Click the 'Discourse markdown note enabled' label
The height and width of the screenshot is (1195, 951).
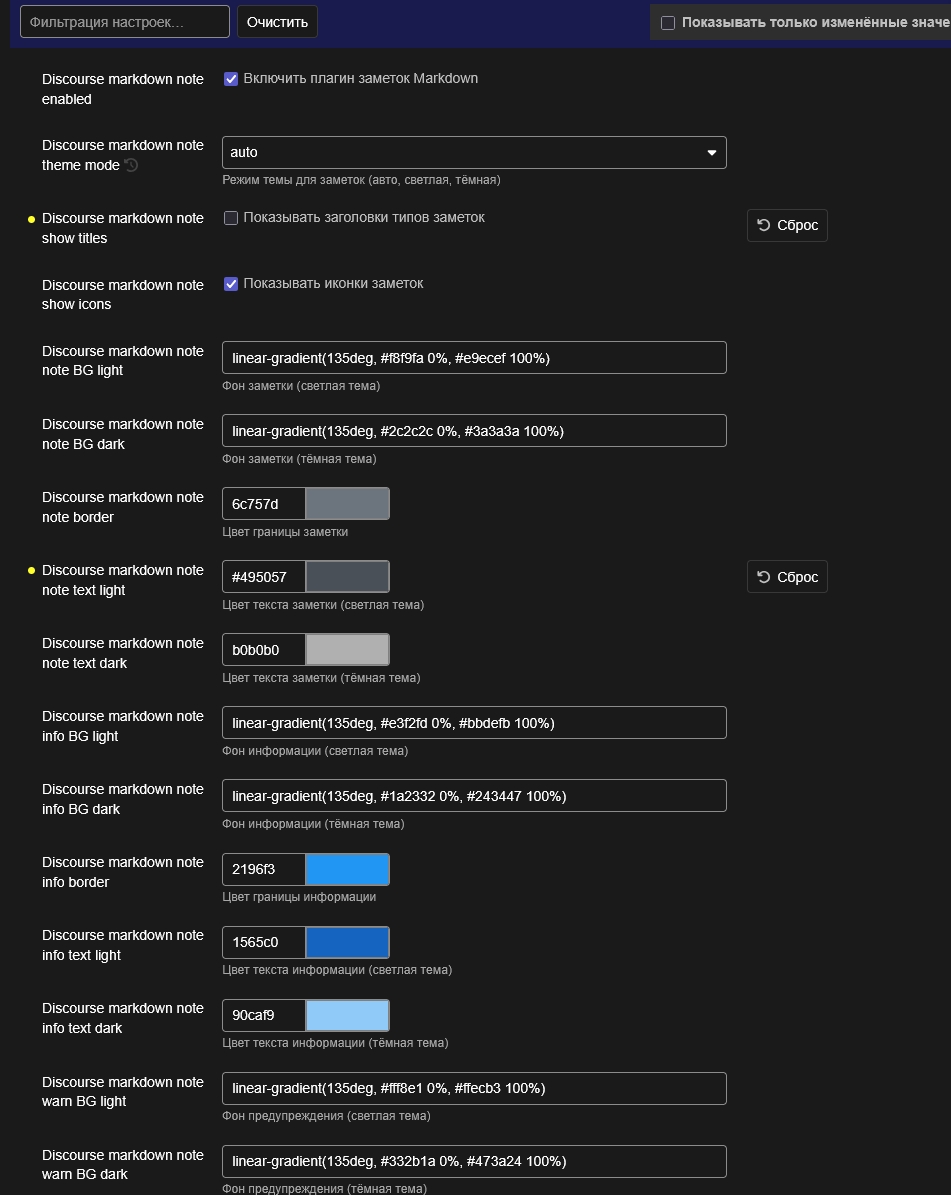123,89
